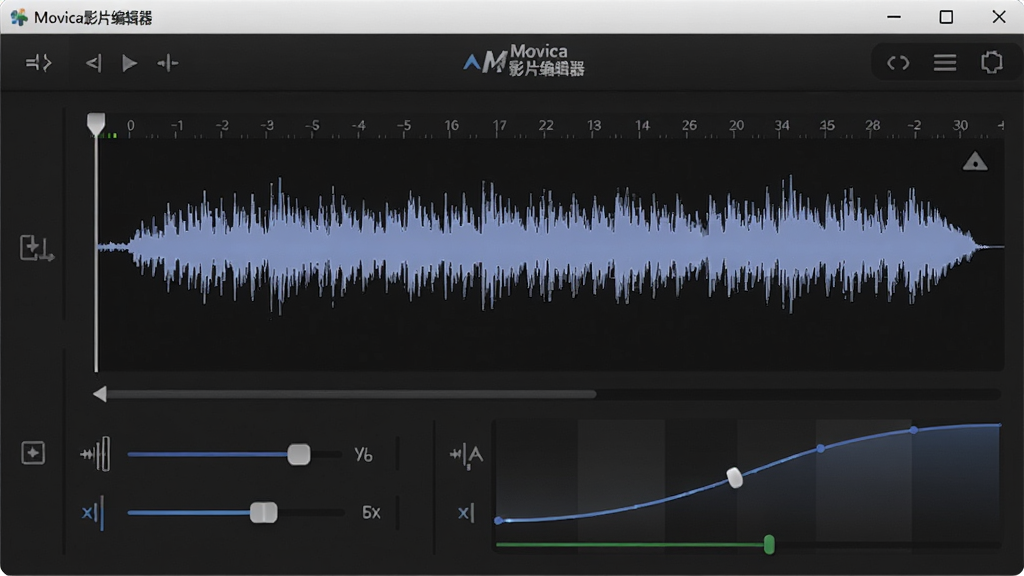Click the ruler mark labeled 0
The image size is (1024, 576).
click(x=131, y=125)
